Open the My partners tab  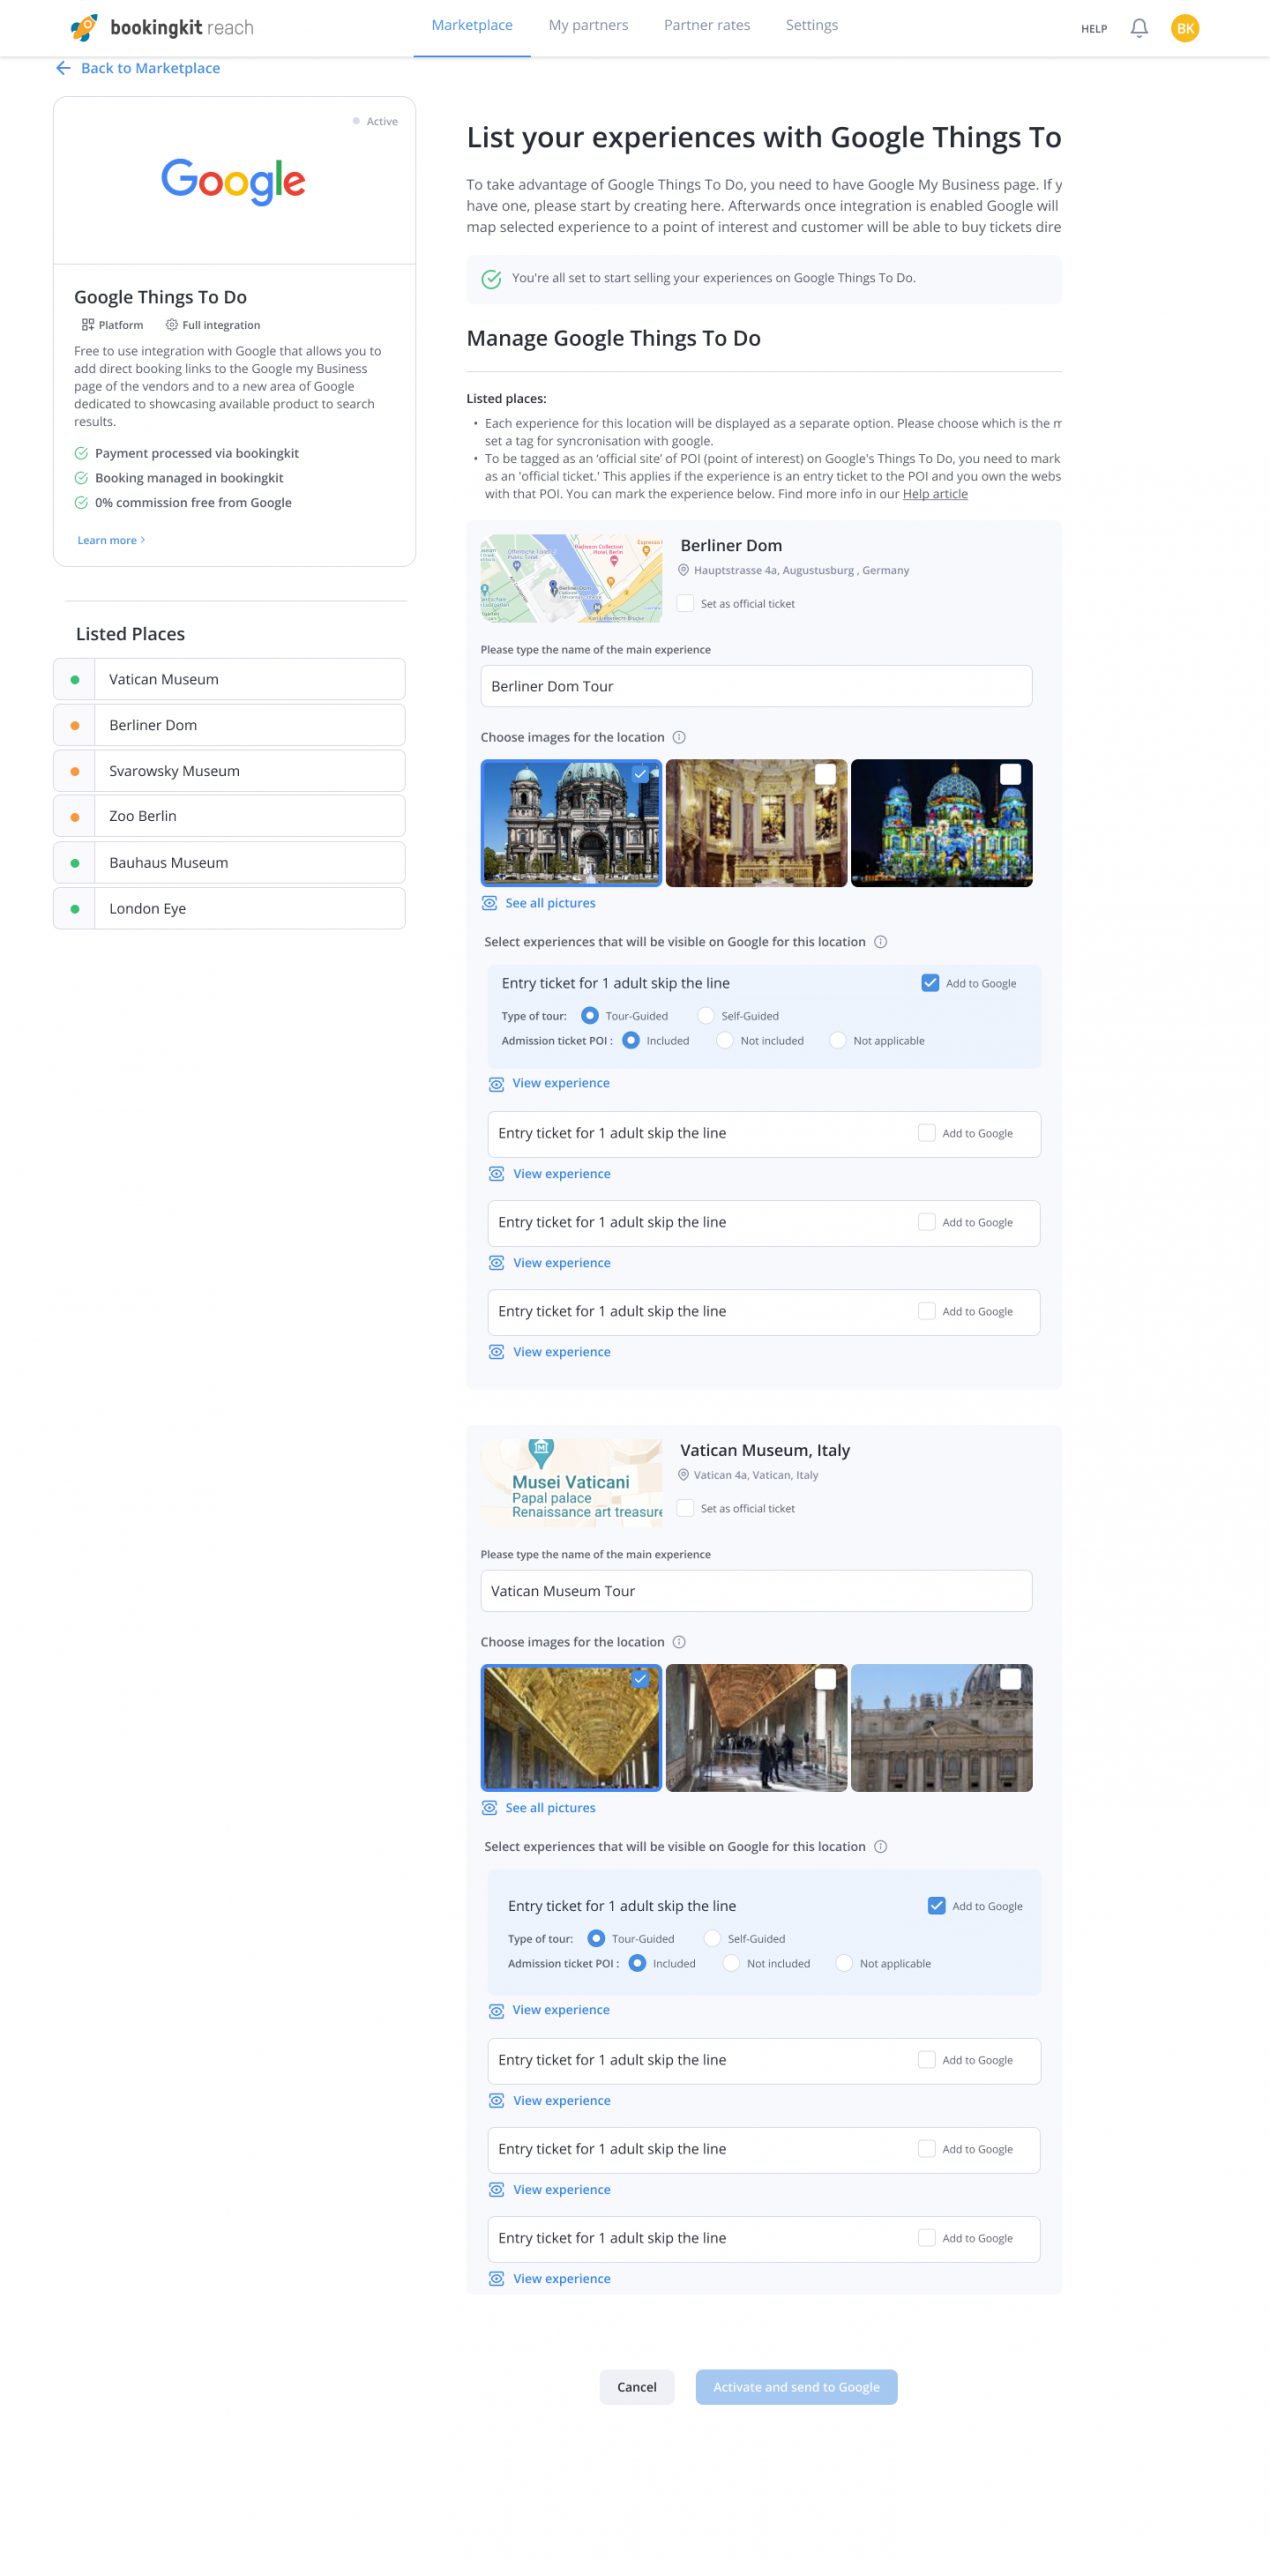coord(588,25)
